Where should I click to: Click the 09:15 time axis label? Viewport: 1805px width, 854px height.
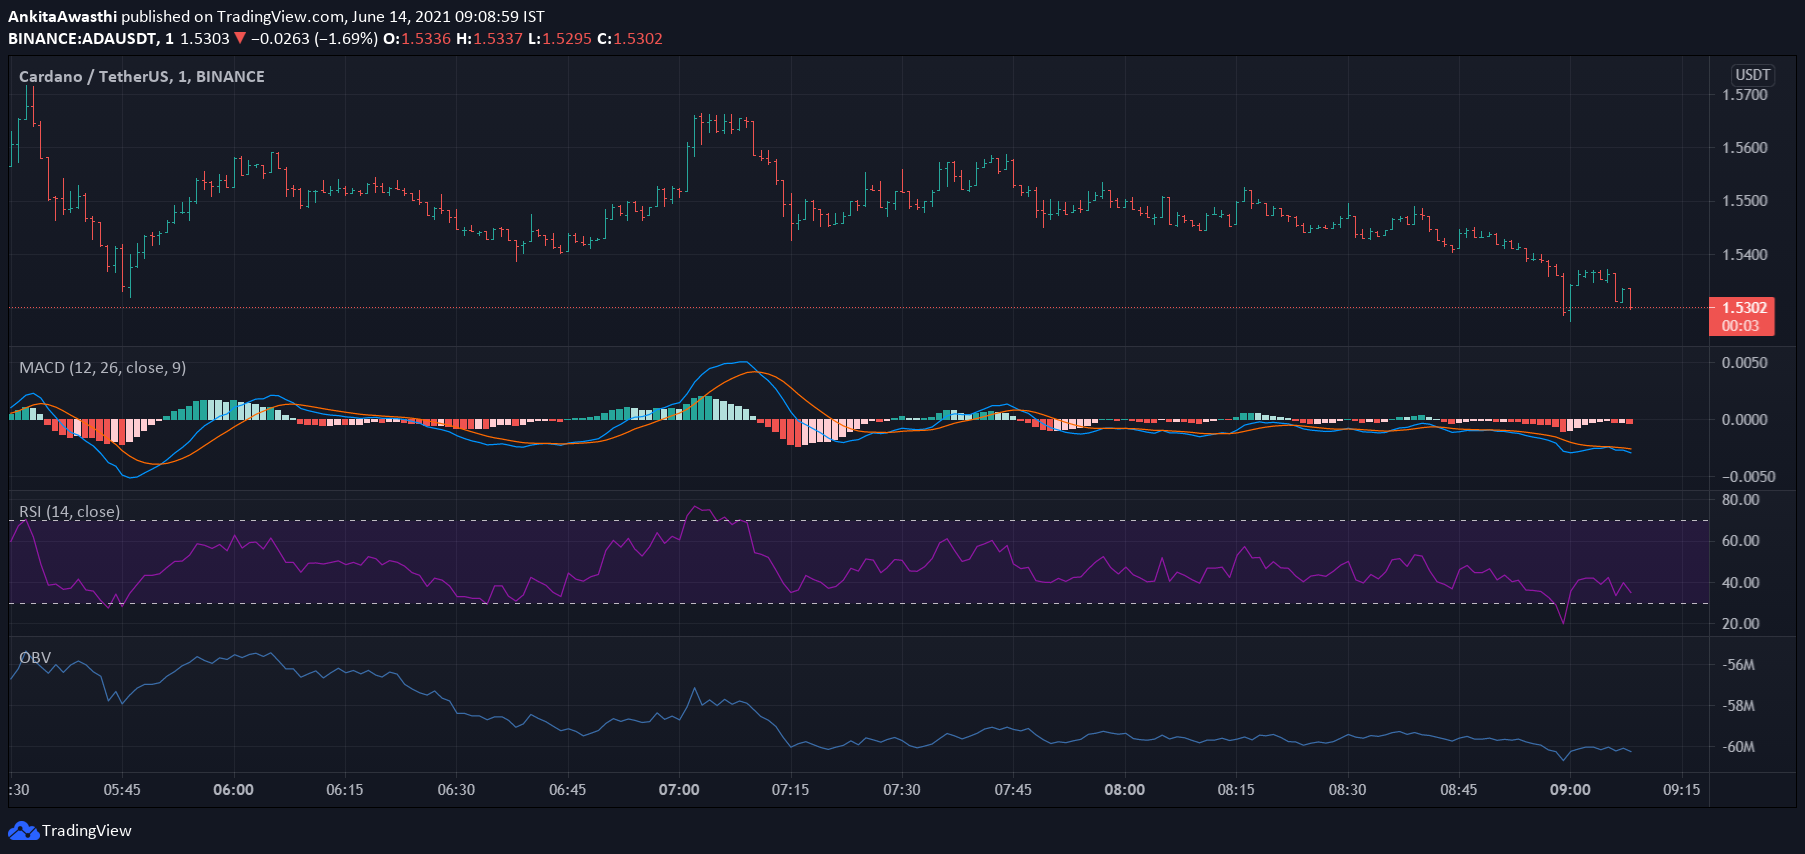point(1682,790)
